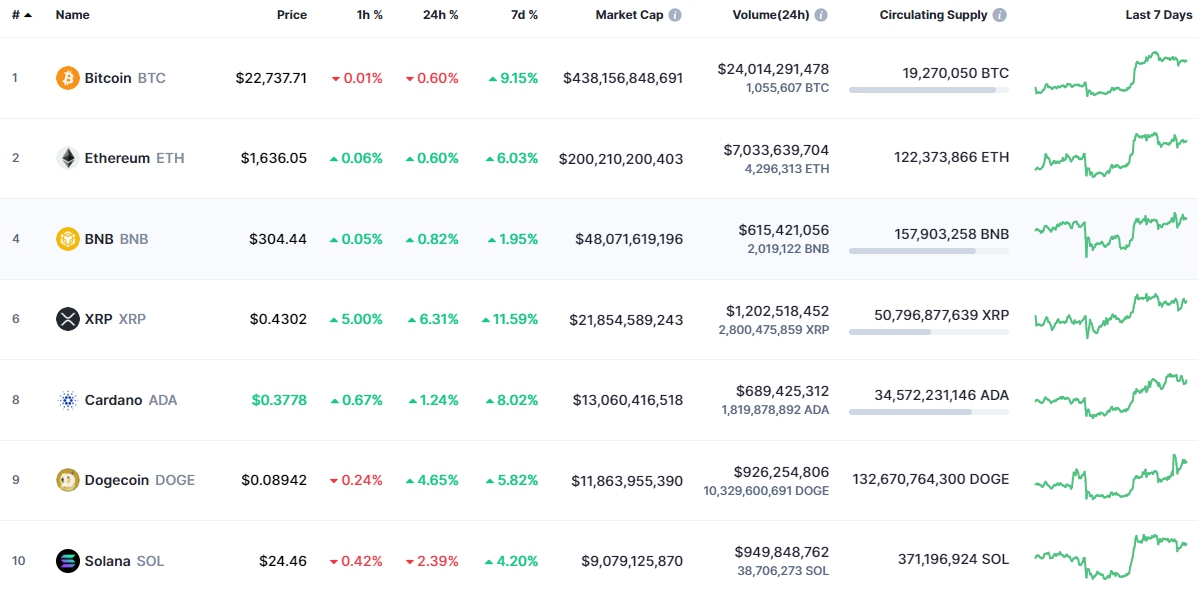1198x597 pixels.
Task: Sort table by 24h % column
Action: [x=440, y=15]
